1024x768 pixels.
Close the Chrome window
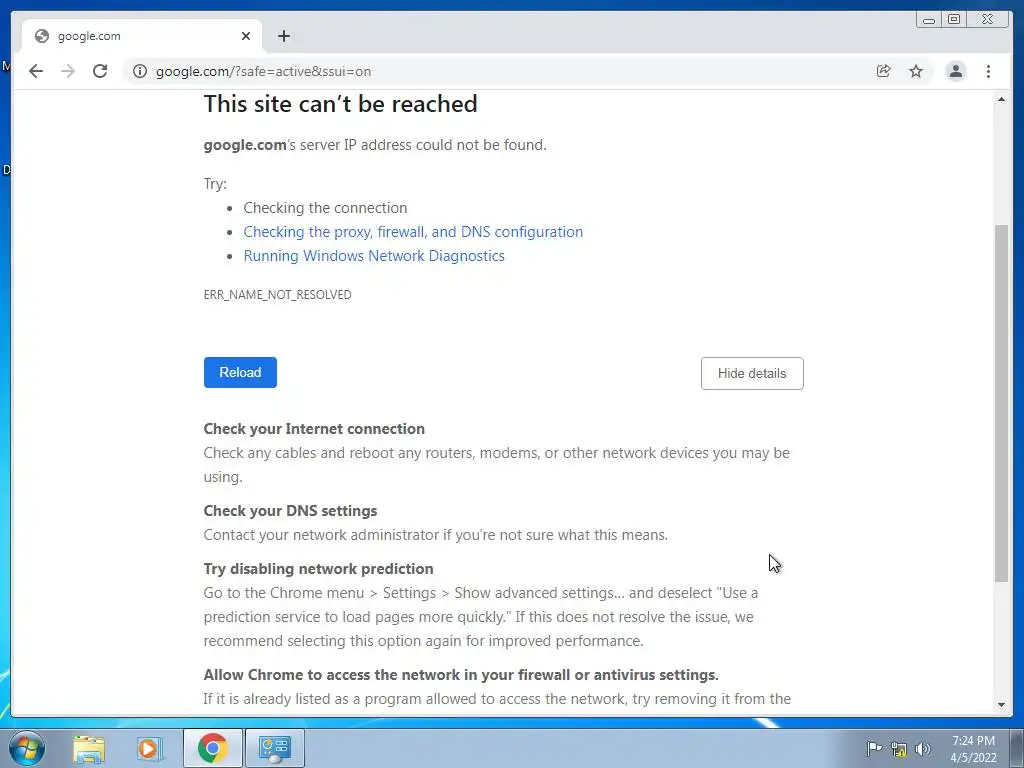[988, 20]
